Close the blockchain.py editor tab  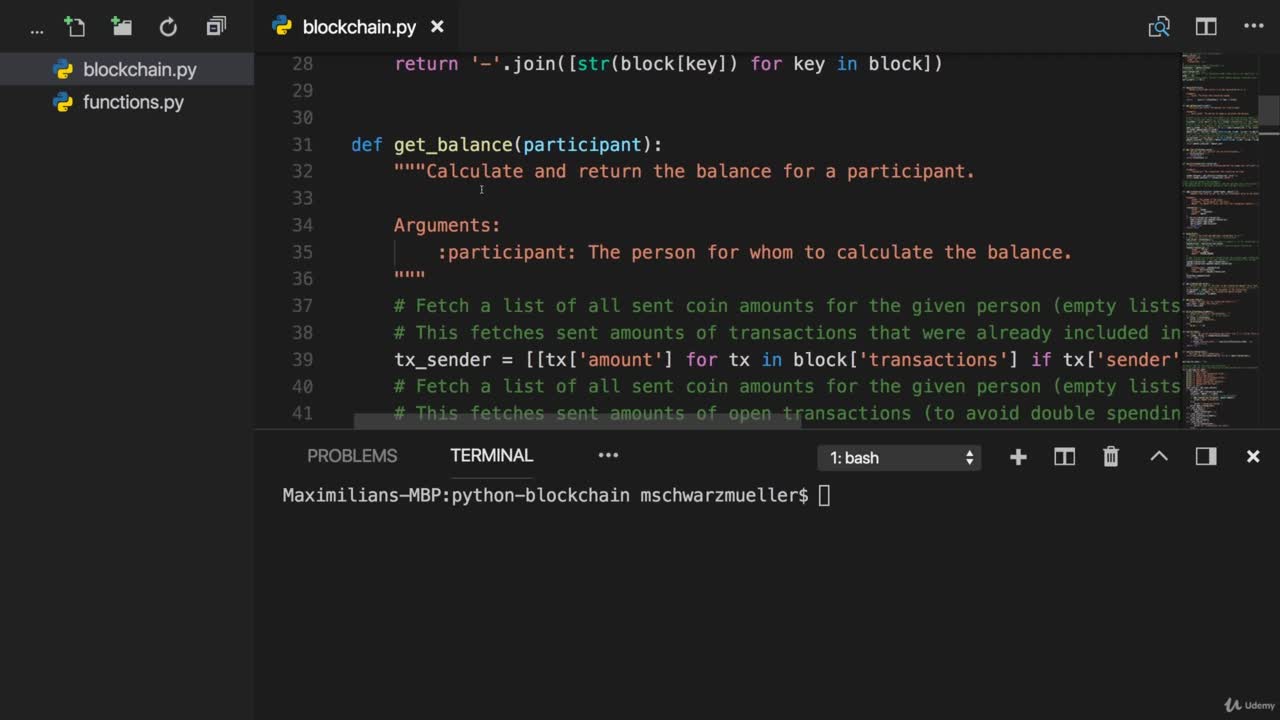point(437,27)
